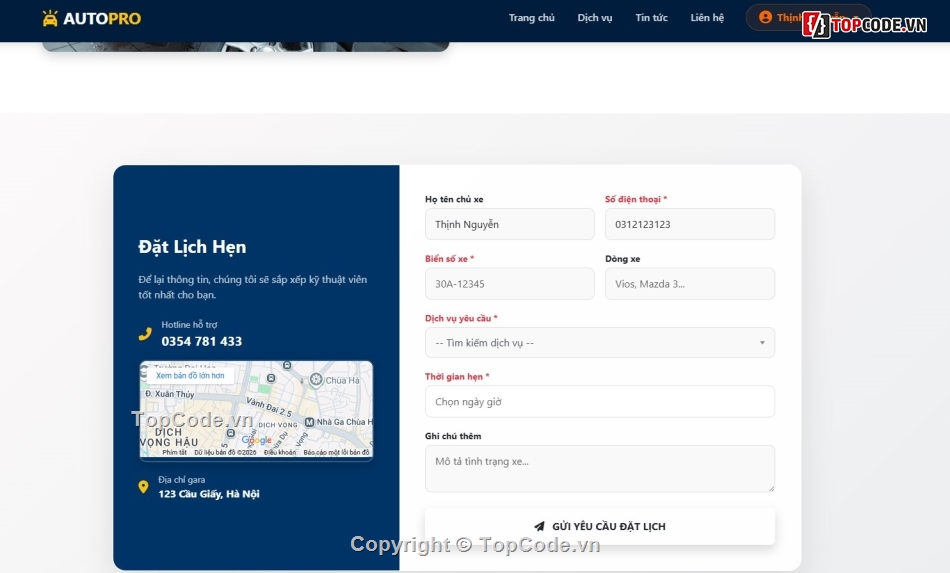Open the Dịch vụ menu item
The image size is (950, 573).
click(x=594, y=18)
